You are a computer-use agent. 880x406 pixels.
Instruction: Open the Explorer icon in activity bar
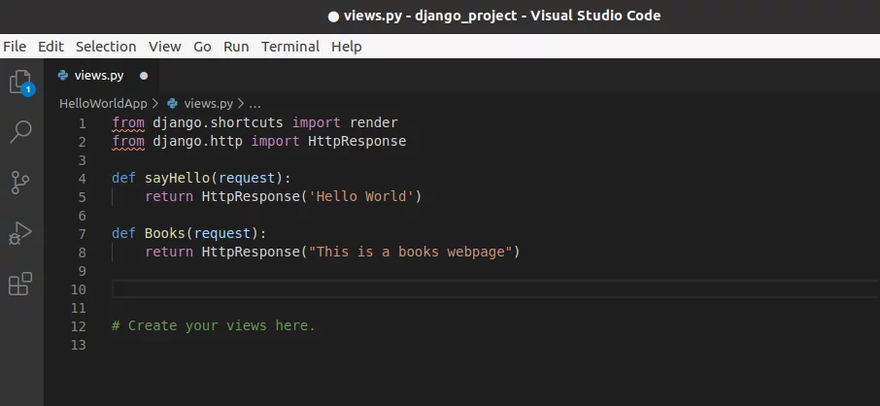click(x=20, y=82)
